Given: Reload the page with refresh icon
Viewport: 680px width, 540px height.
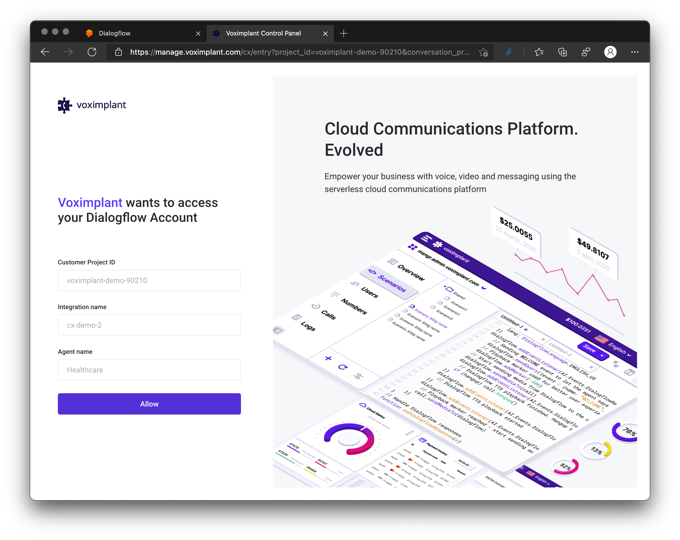Looking at the screenshot, I should [x=92, y=52].
